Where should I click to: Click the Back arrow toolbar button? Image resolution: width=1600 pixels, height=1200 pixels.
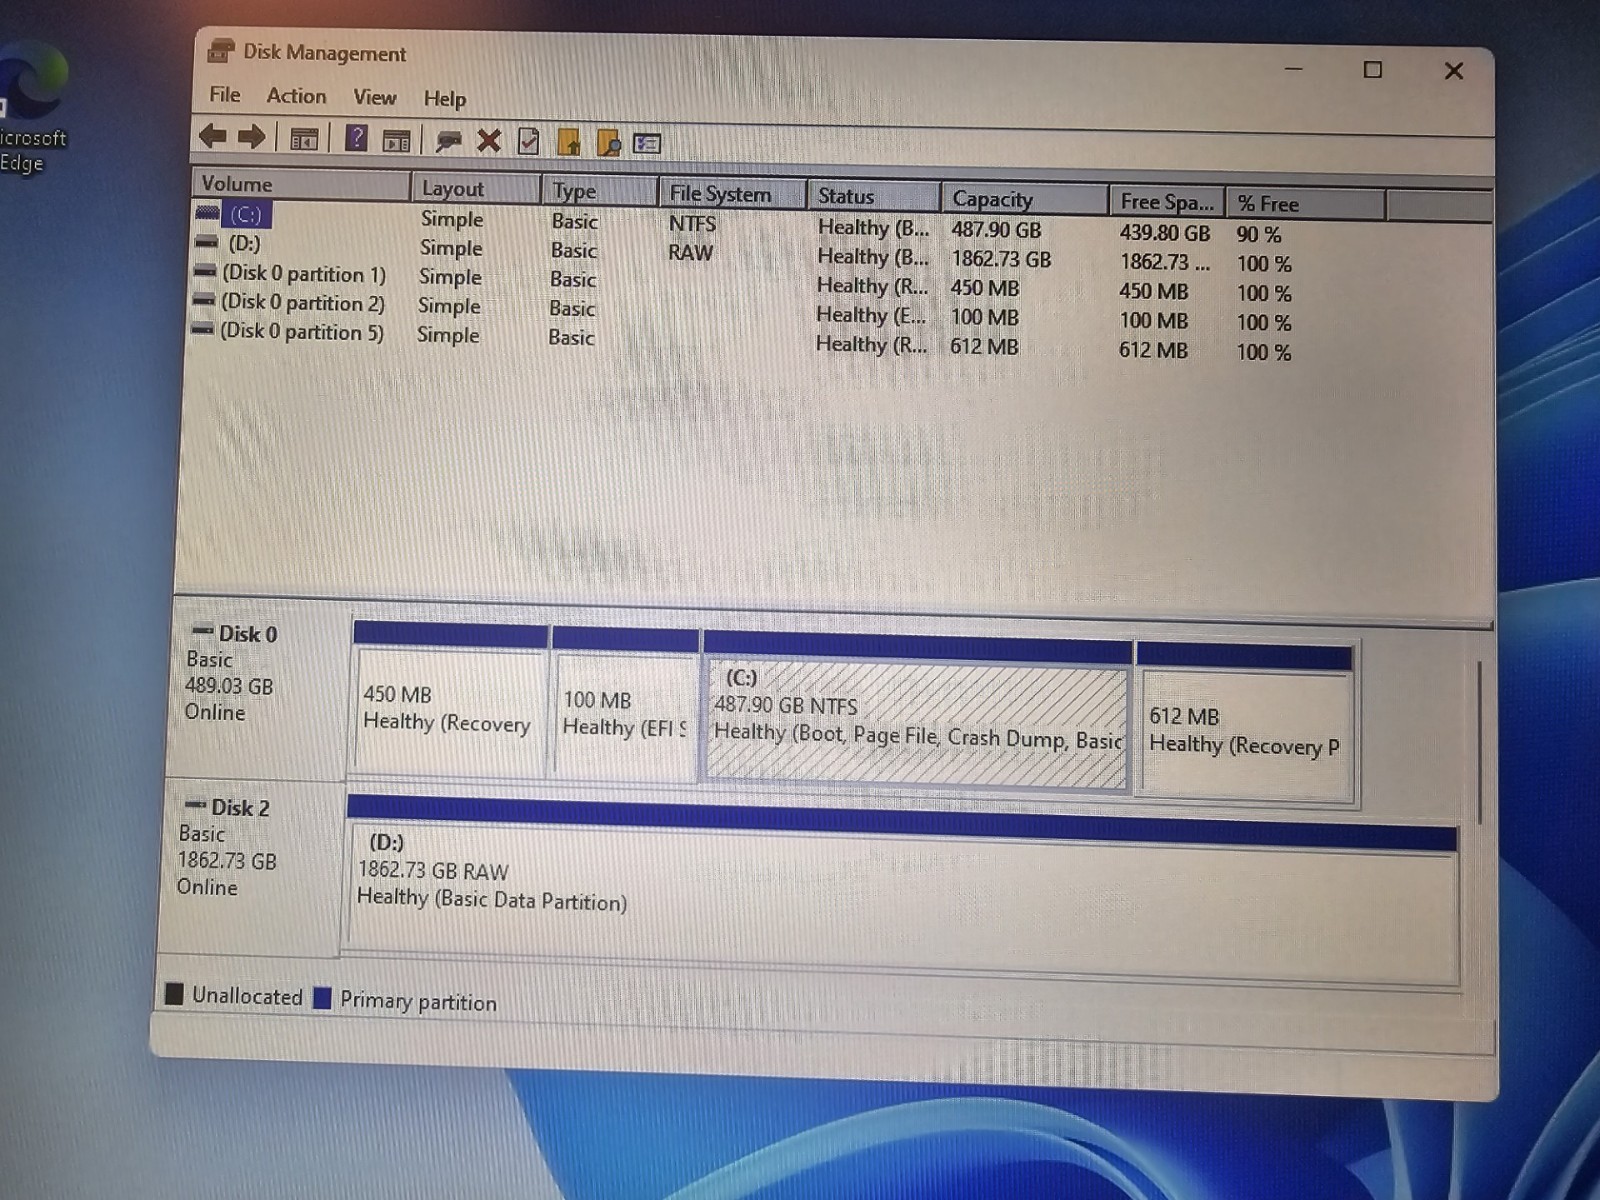pyautogui.click(x=212, y=136)
